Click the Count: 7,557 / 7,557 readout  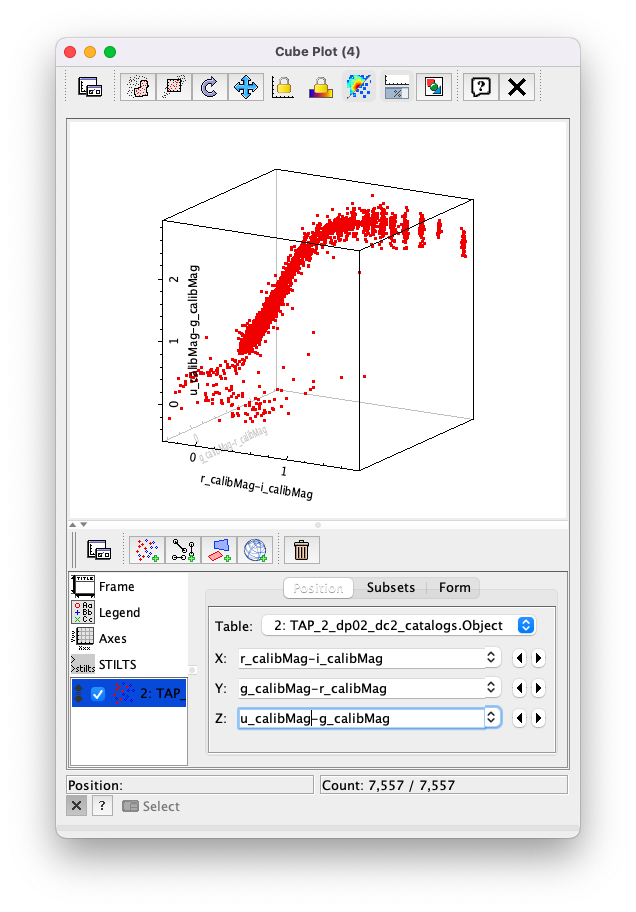tap(443, 785)
